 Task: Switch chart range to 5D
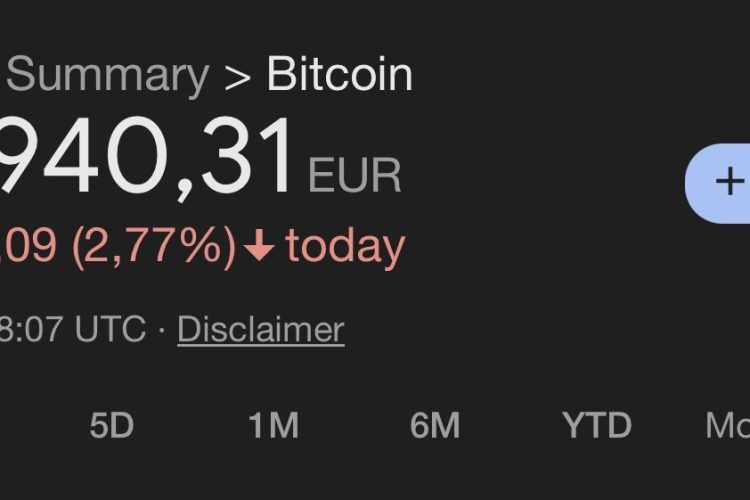pyautogui.click(x=111, y=426)
